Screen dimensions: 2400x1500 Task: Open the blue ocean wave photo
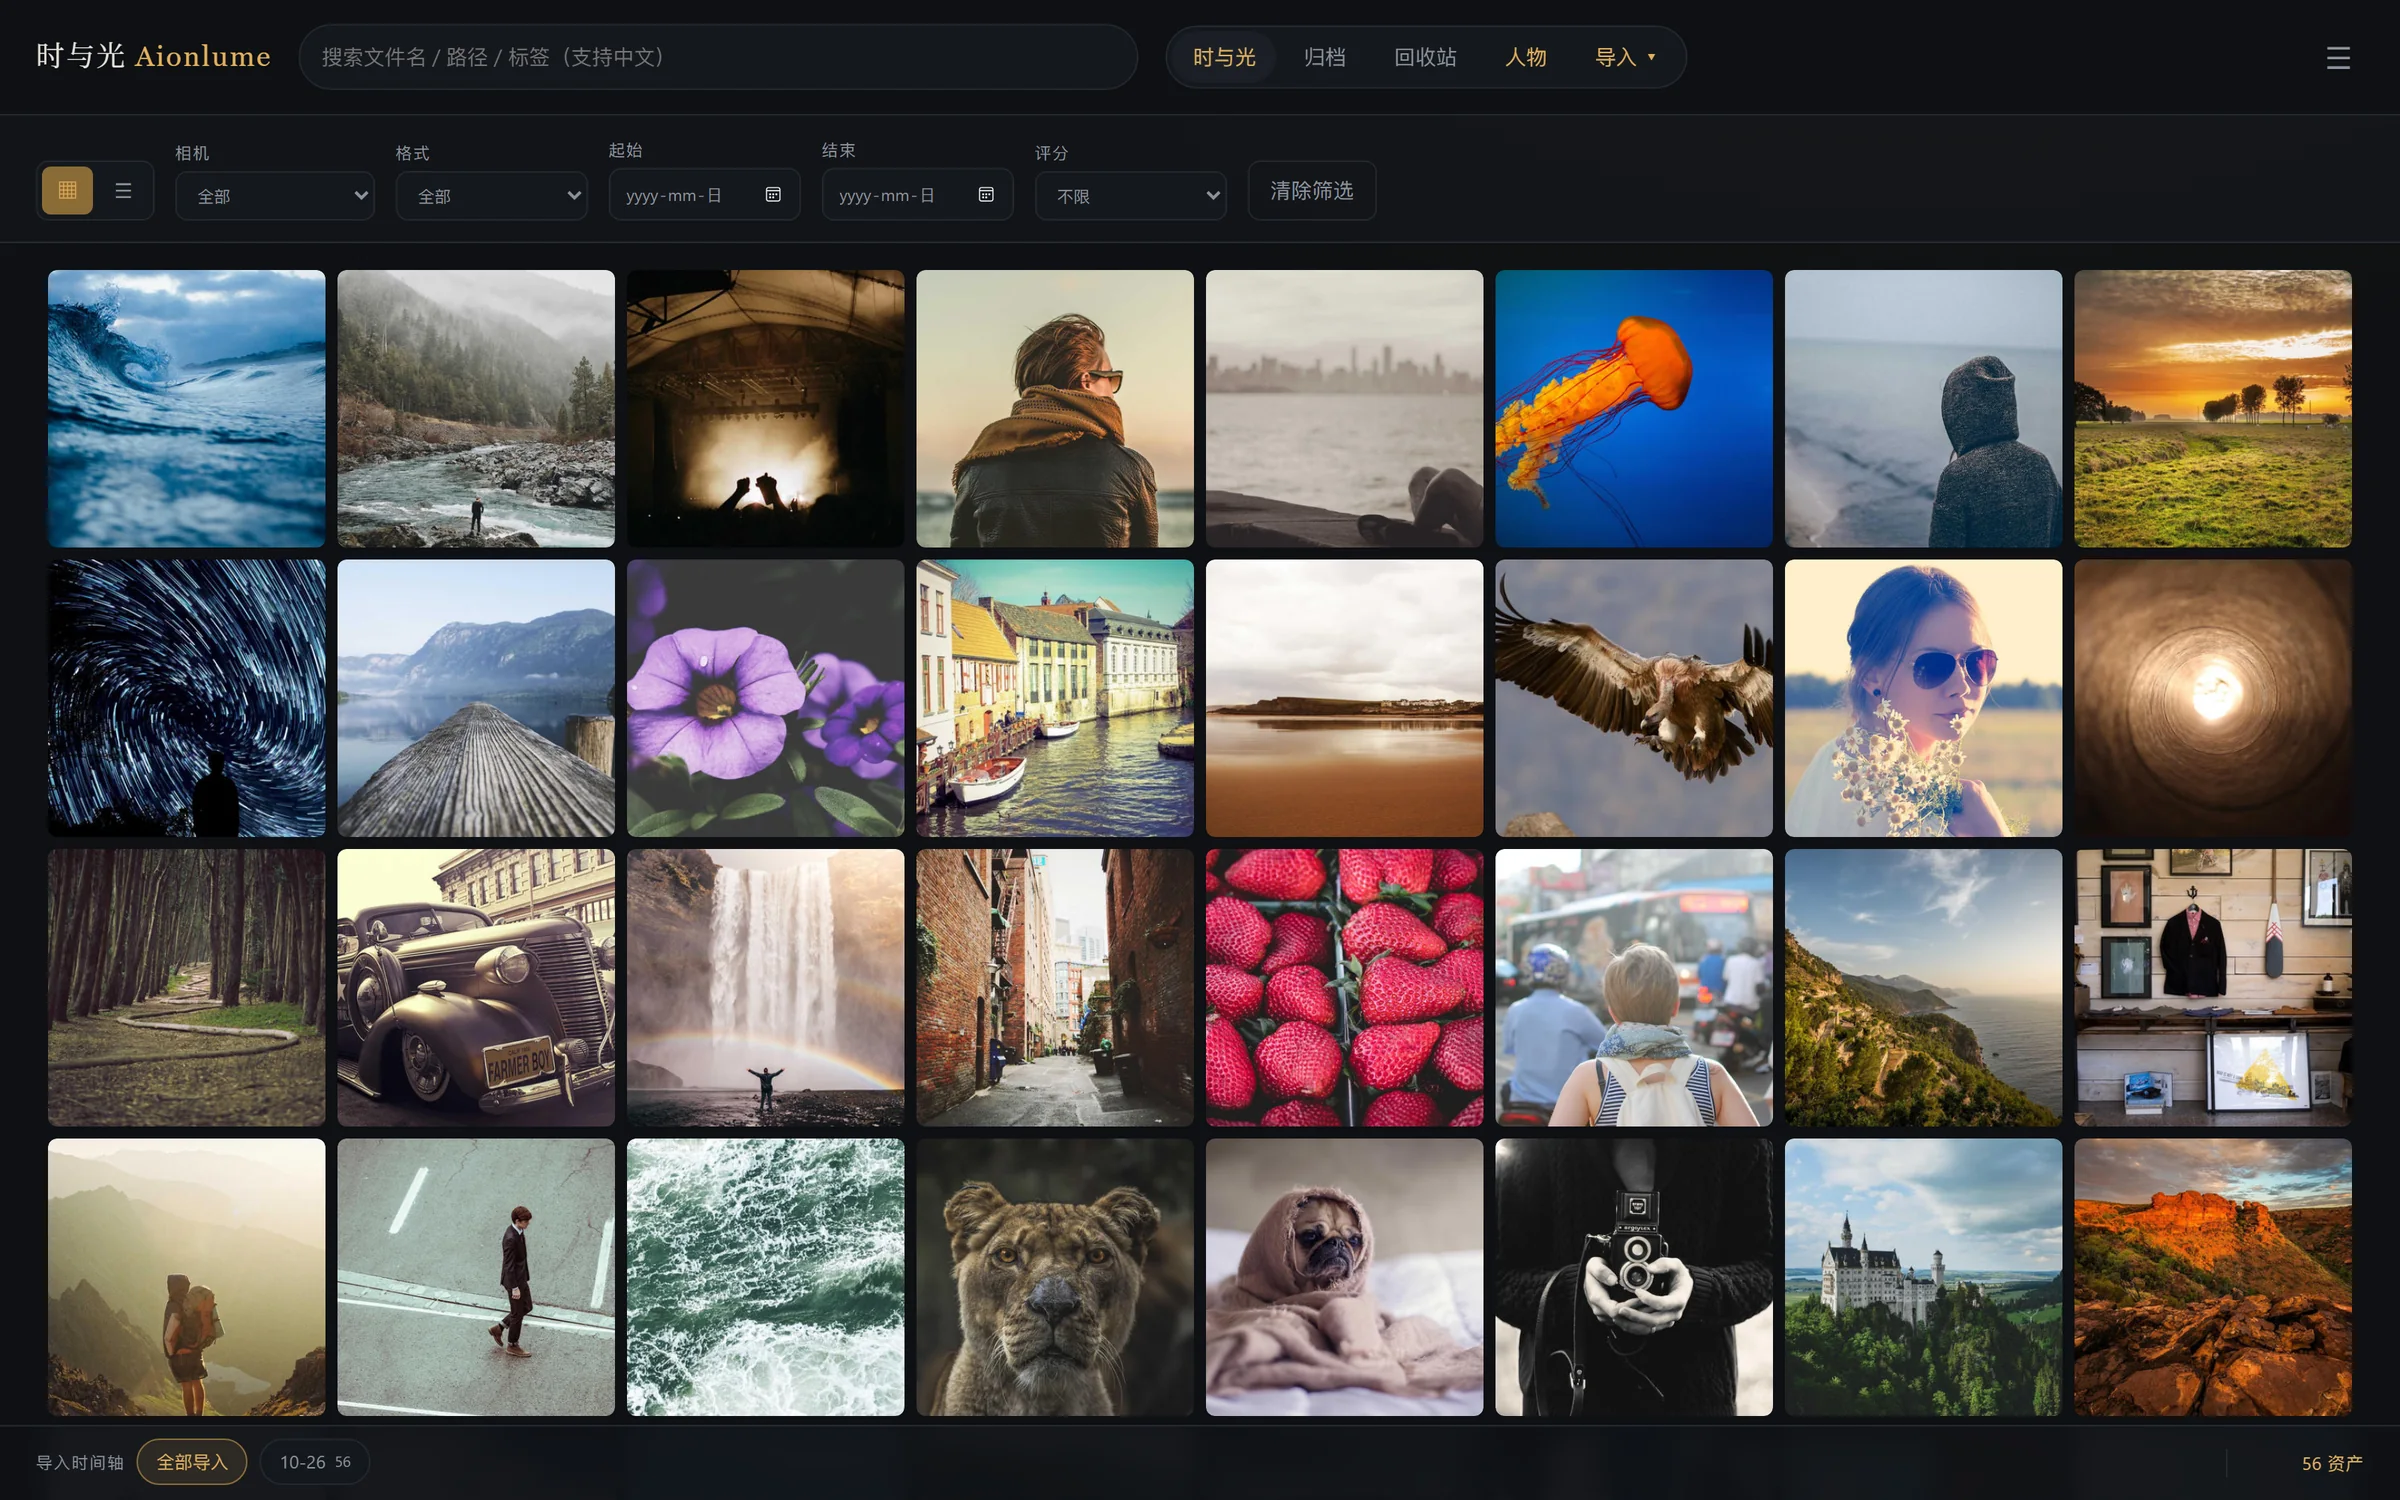pyautogui.click(x=187, y=408)
